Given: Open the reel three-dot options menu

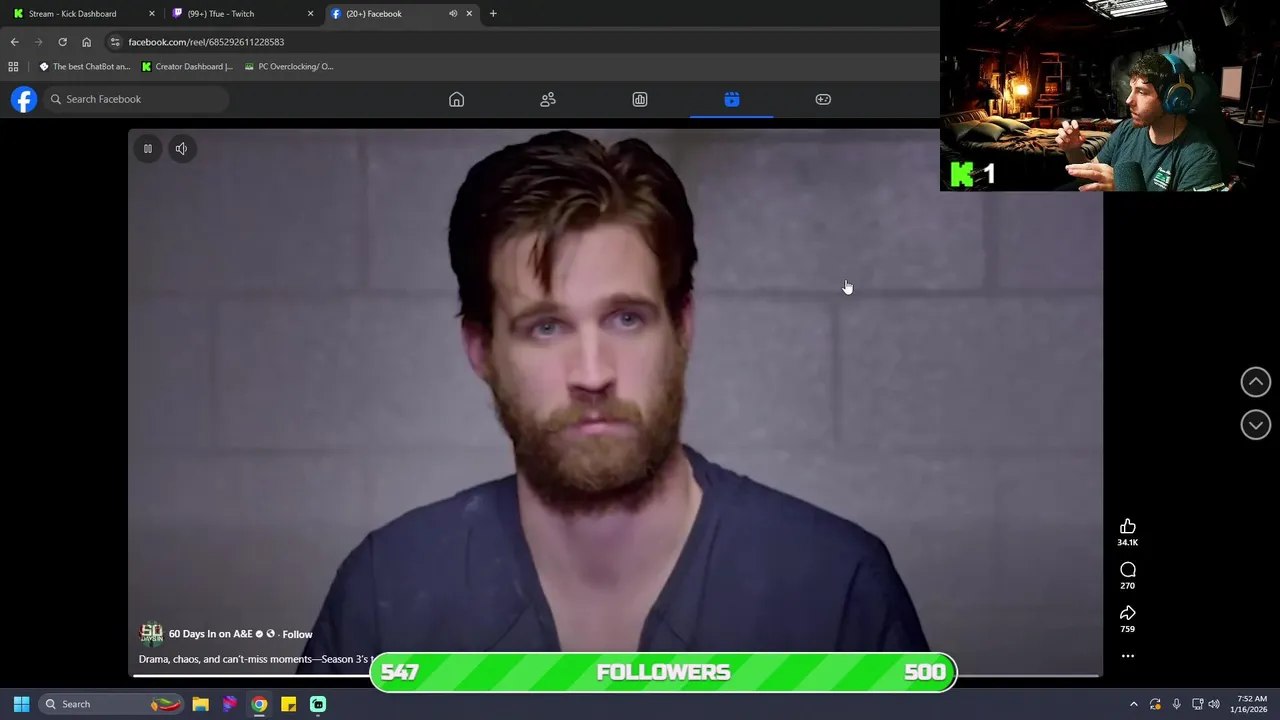Looking at the screenshot, I should (x=1127, y=656).
